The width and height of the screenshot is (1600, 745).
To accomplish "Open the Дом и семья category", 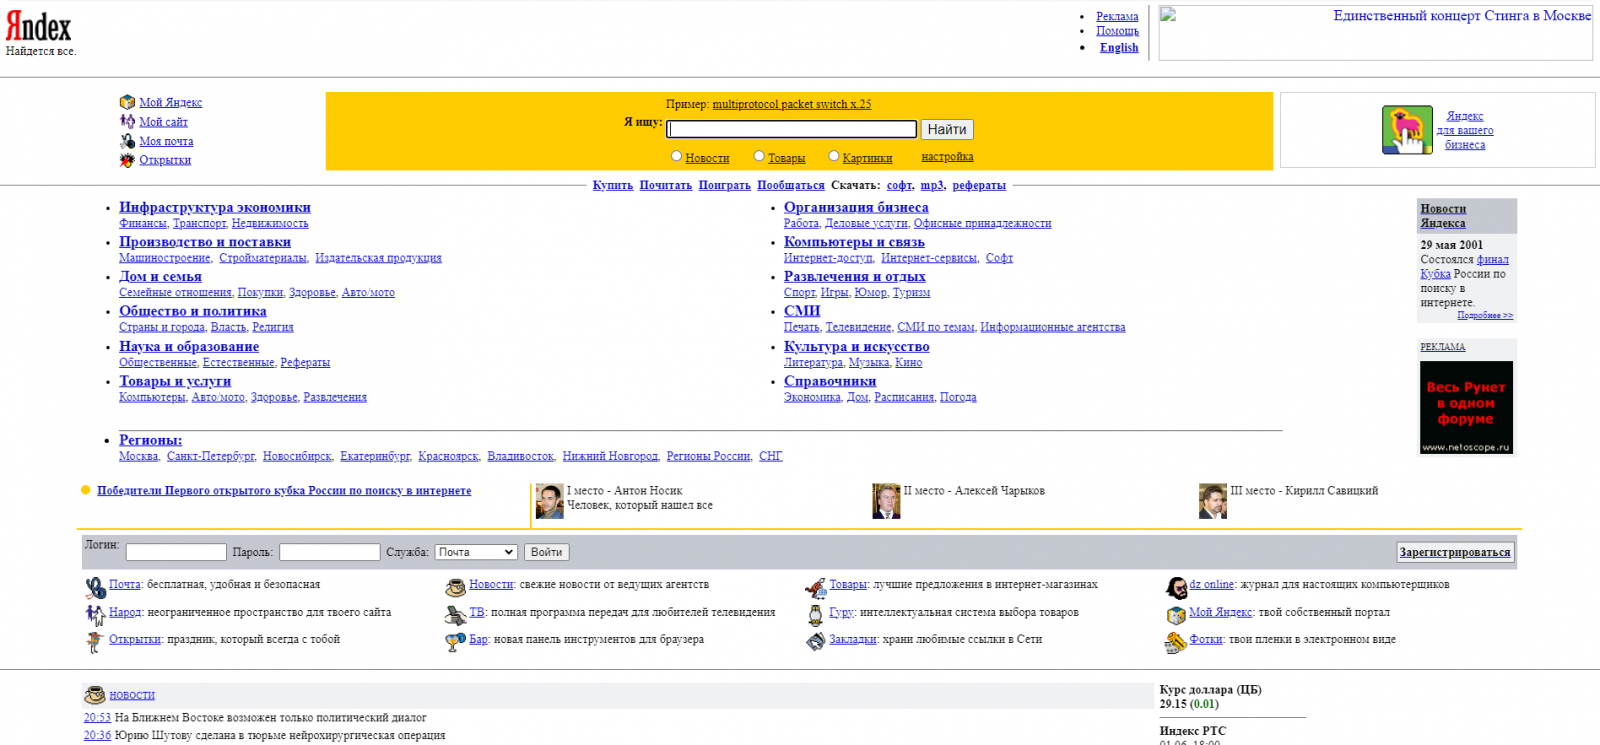I will click(160, 277).
